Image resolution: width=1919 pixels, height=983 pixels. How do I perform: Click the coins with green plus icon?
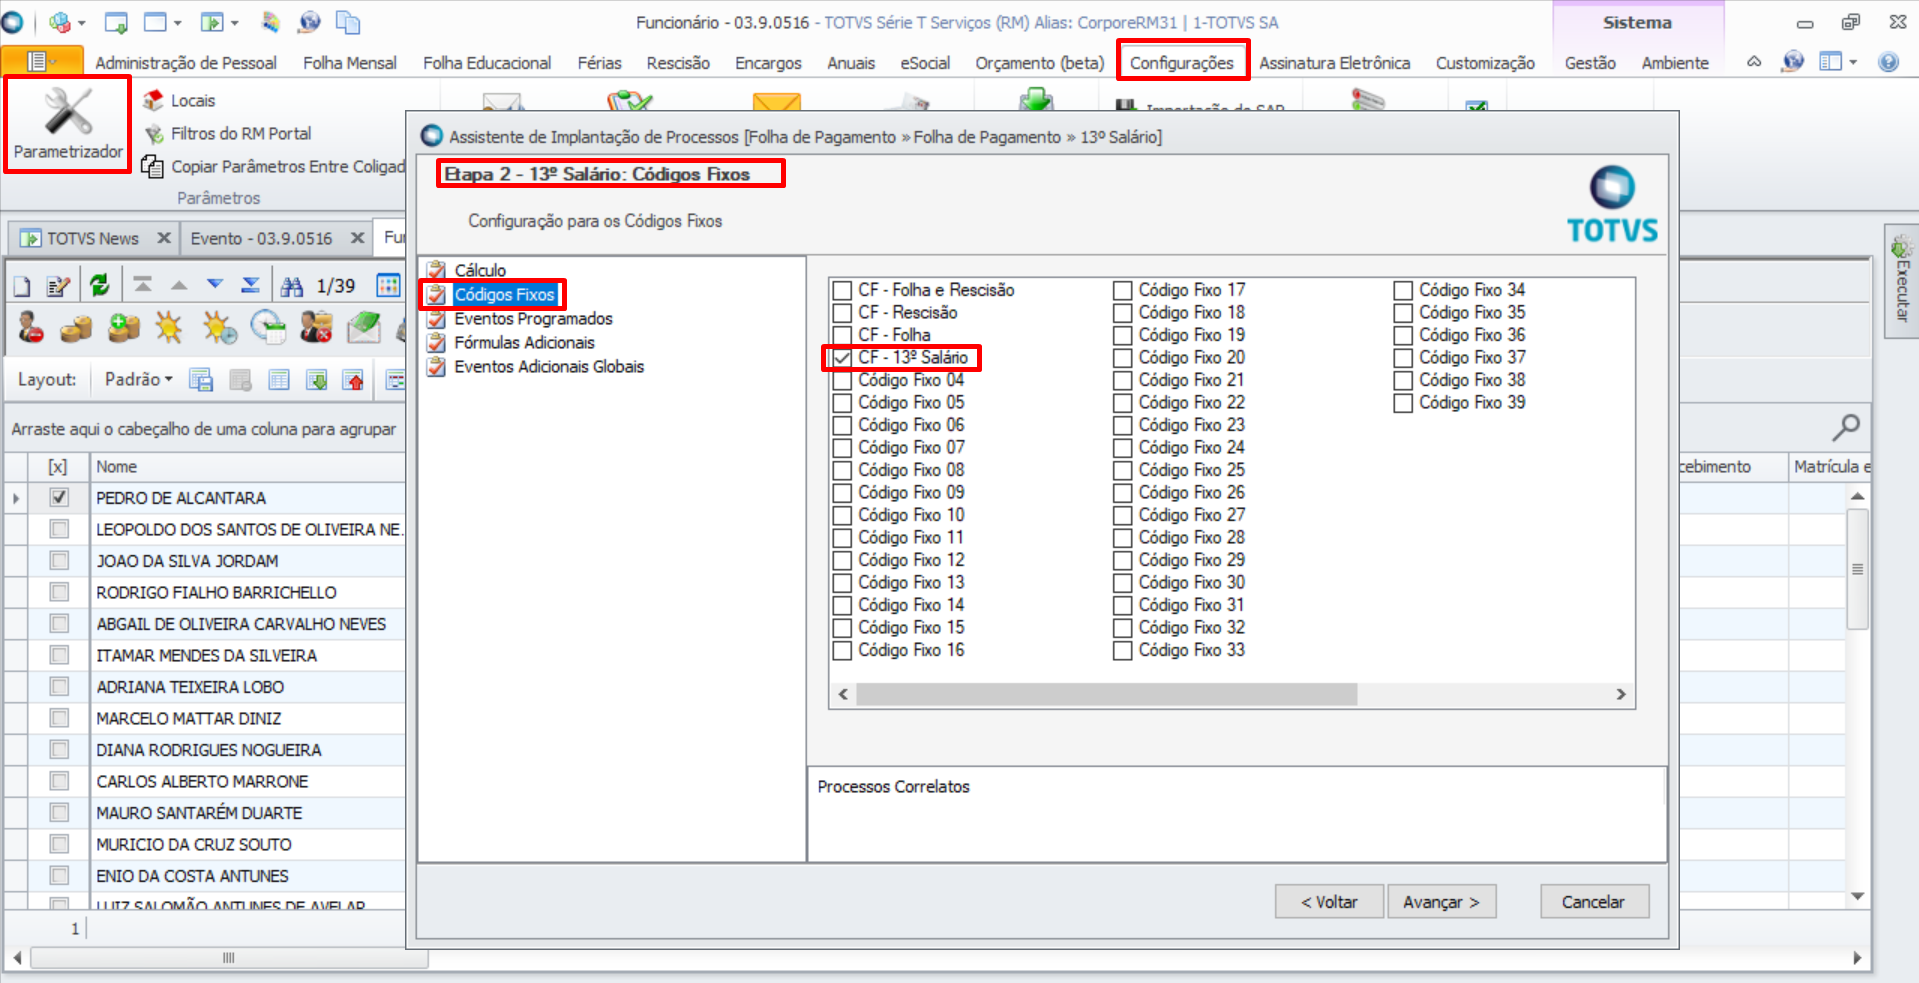pos(124,328)
